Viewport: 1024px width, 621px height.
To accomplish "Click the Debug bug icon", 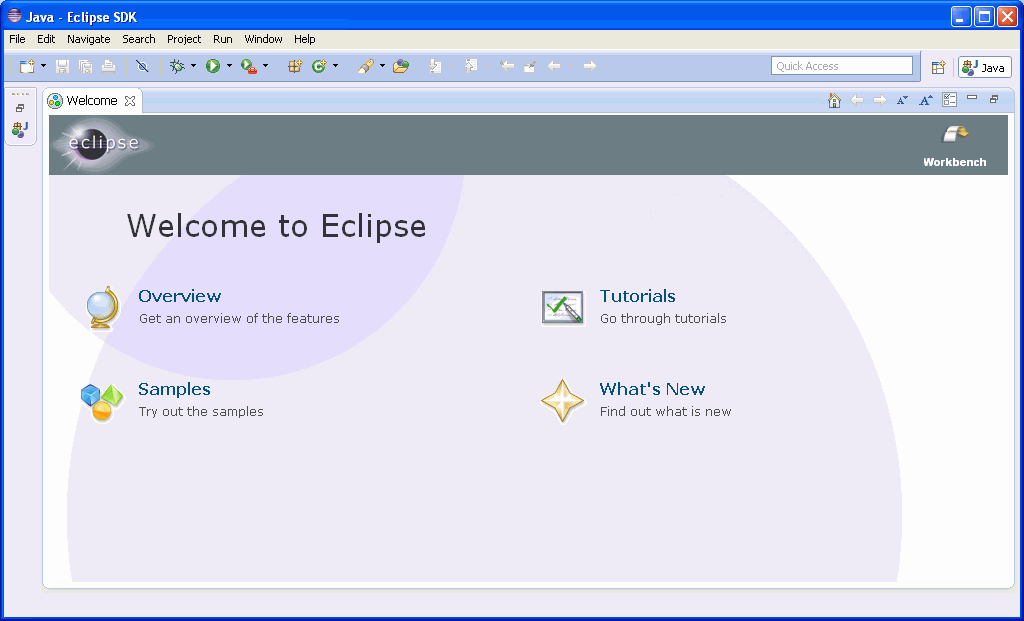I will coord(177,66).
